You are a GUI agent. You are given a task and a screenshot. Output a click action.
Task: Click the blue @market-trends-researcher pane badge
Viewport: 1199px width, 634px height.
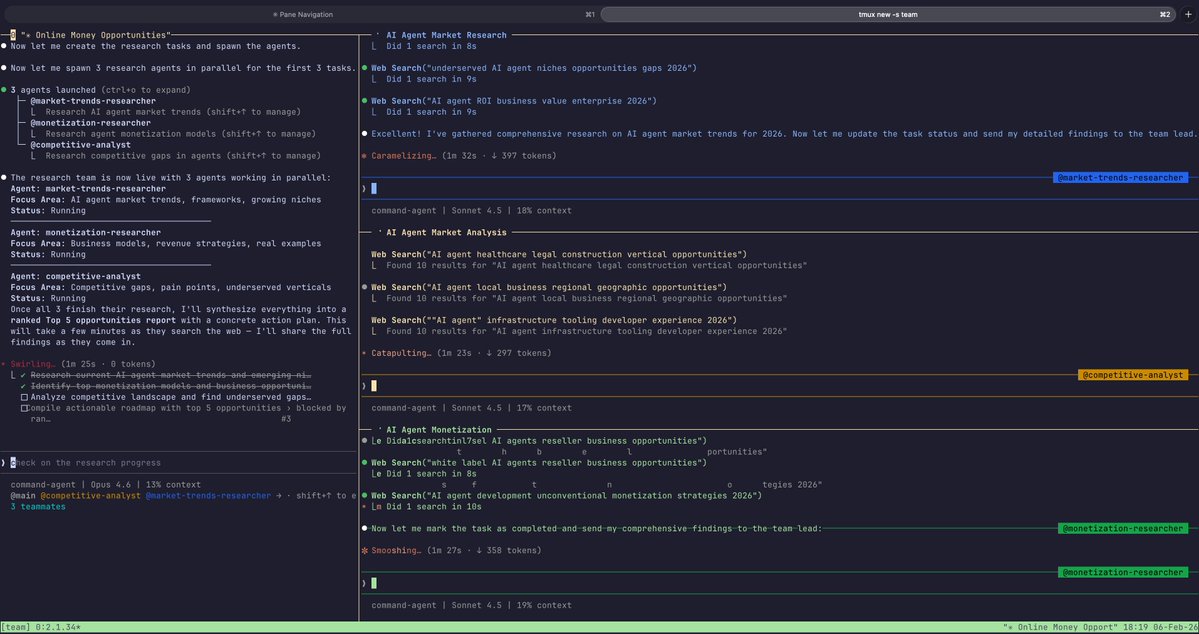[1121, 177]
